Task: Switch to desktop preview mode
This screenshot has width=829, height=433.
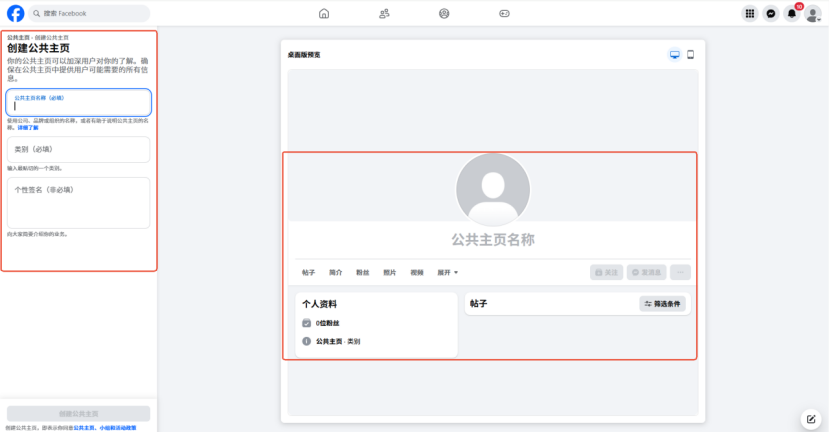Action: 674,54
